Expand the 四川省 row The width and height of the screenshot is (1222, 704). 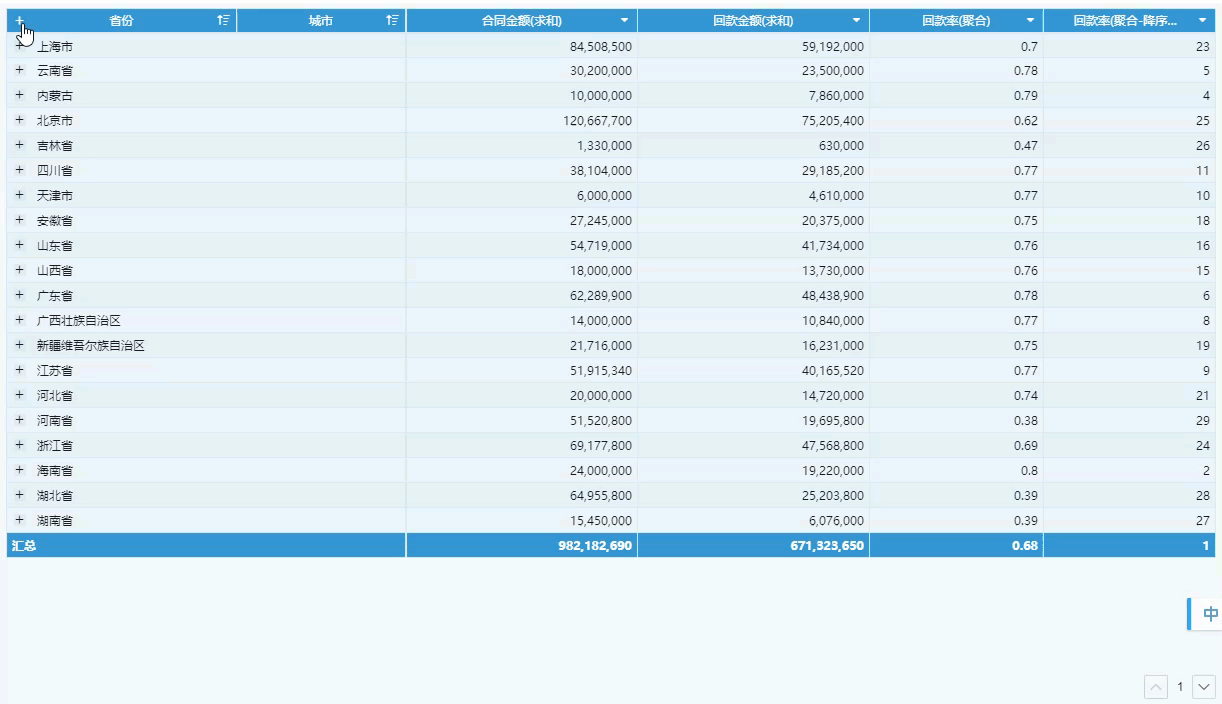(x=19, y=170)
